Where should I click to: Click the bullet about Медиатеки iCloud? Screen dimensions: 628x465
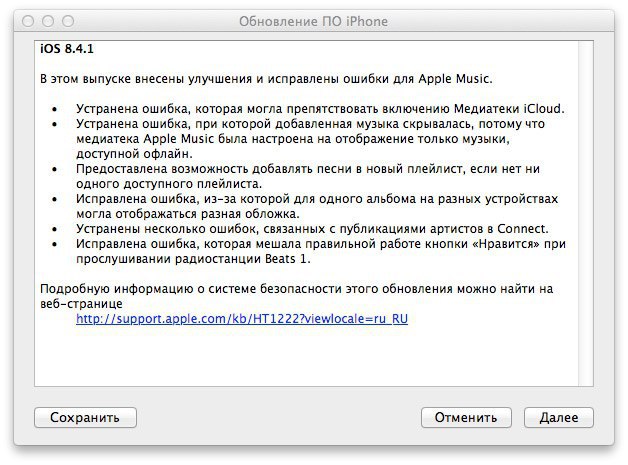click(x=320, y=108)
